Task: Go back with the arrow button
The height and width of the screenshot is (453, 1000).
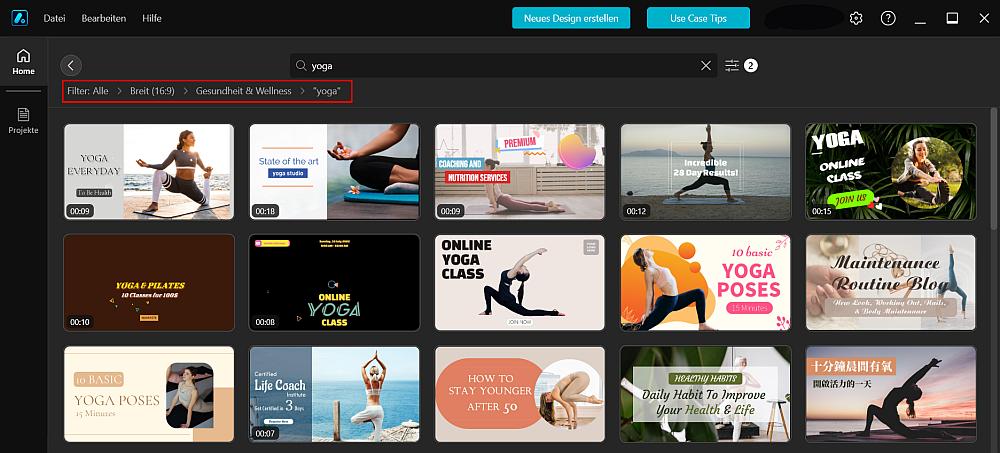Action: pyautogui.click(x=71, y=65)
